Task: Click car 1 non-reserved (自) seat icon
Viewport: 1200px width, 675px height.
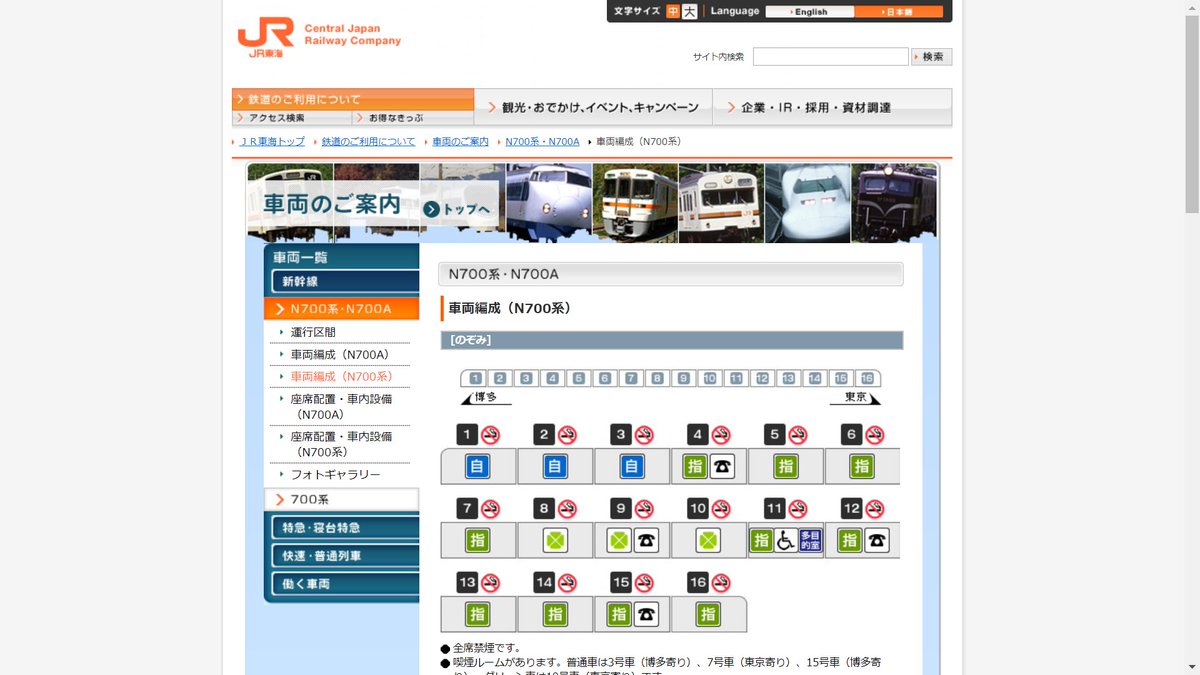Action: coord(477,466)
